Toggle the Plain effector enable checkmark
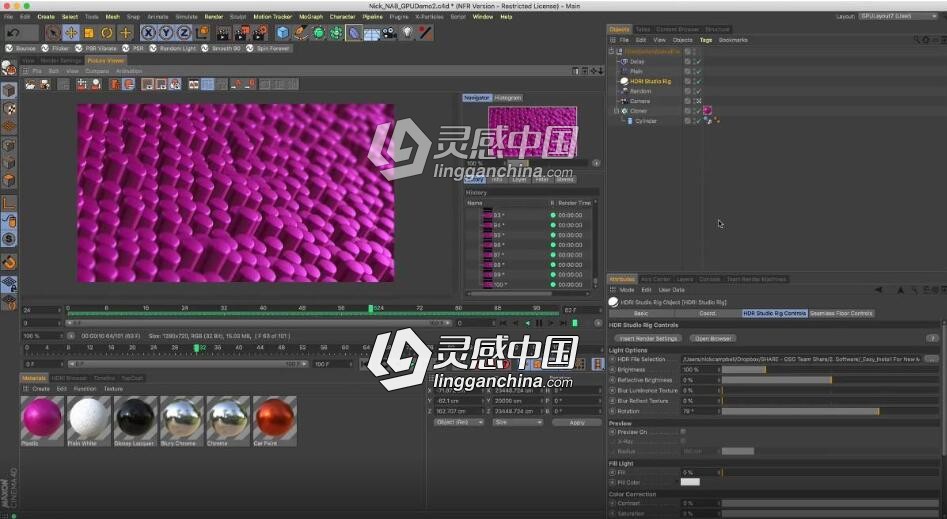 click(698, 71)
